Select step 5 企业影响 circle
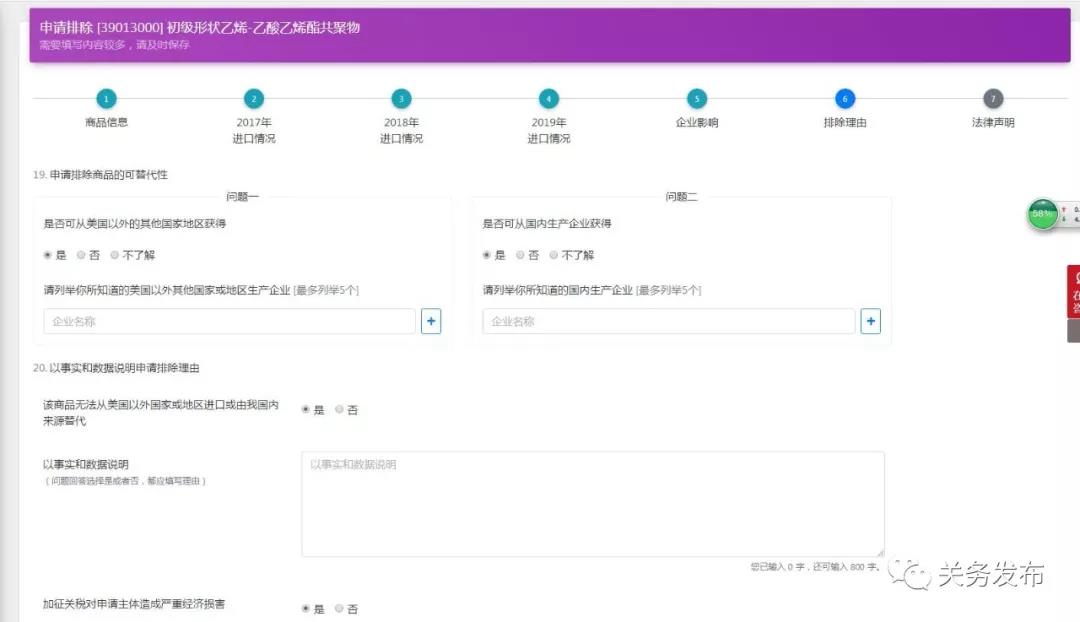The image size is (1080, 622). tap(697, 99)
